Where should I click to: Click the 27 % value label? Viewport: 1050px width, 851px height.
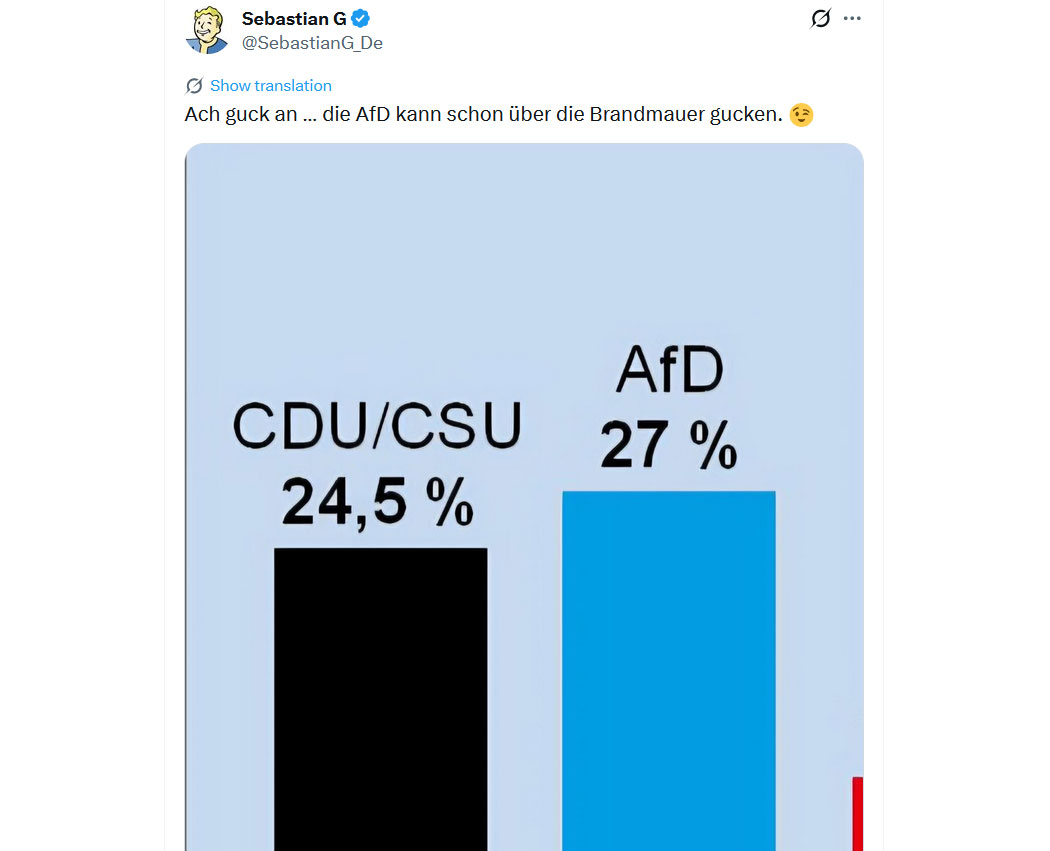669,445
